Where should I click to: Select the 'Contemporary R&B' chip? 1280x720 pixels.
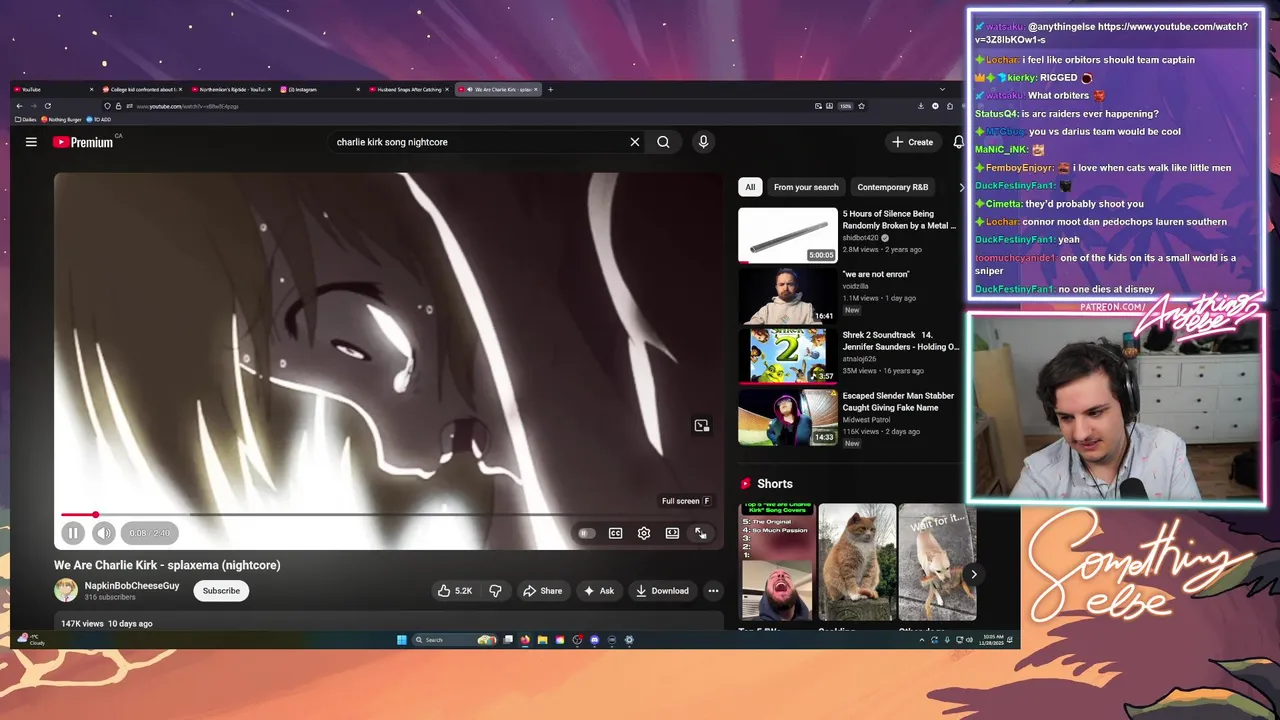[x=893, y=187]
